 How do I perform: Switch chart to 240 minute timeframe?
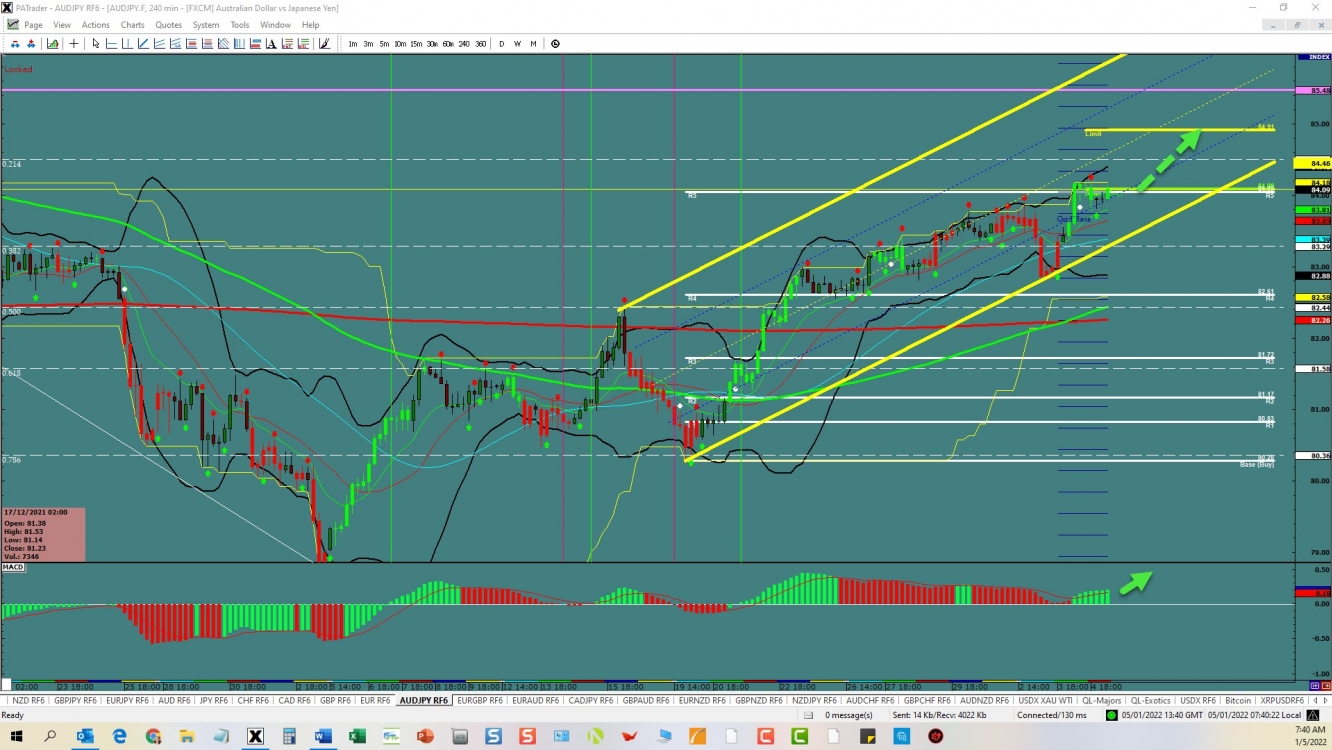click(x=464, y=43)
